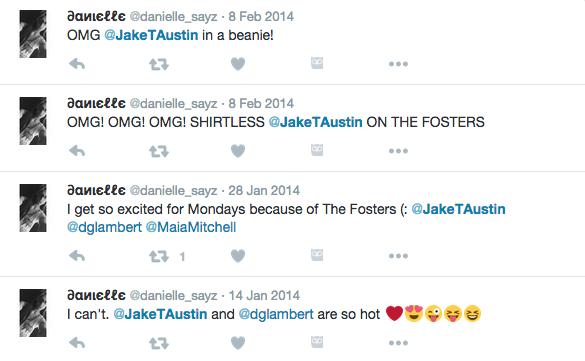Open @danielle_sayz handle on first tweet

pyautogui.click(x=173, y=17)
